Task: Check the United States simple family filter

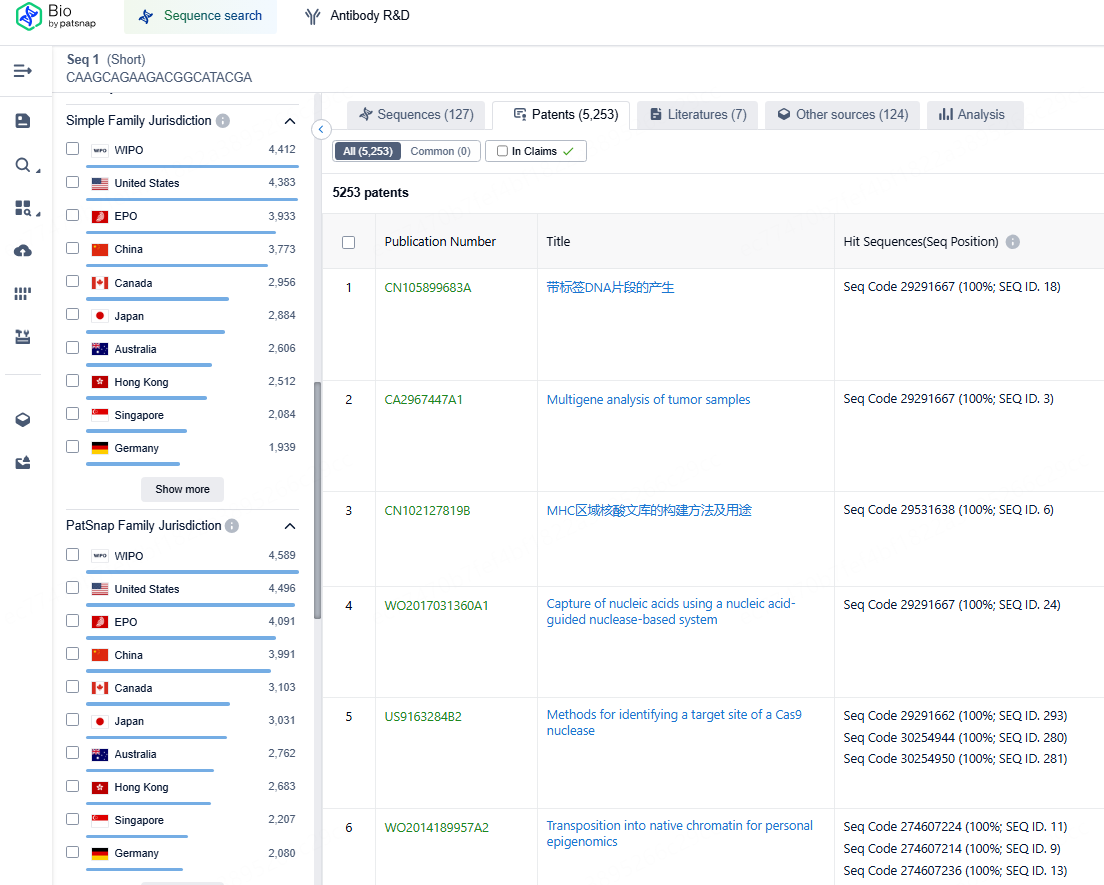Action: 73,182
